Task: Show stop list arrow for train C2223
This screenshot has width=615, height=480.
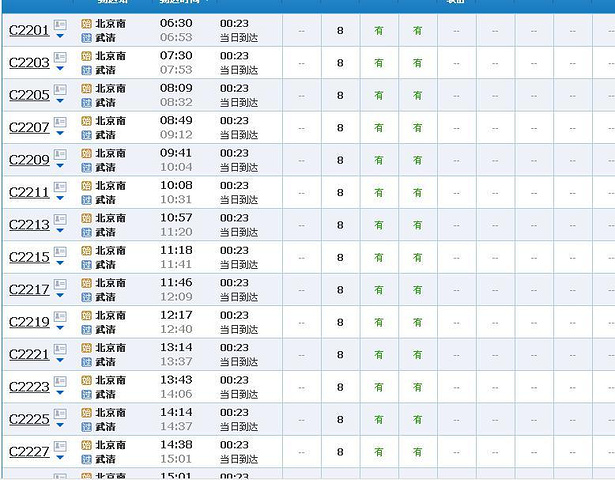Action: (x=60, y=393)
